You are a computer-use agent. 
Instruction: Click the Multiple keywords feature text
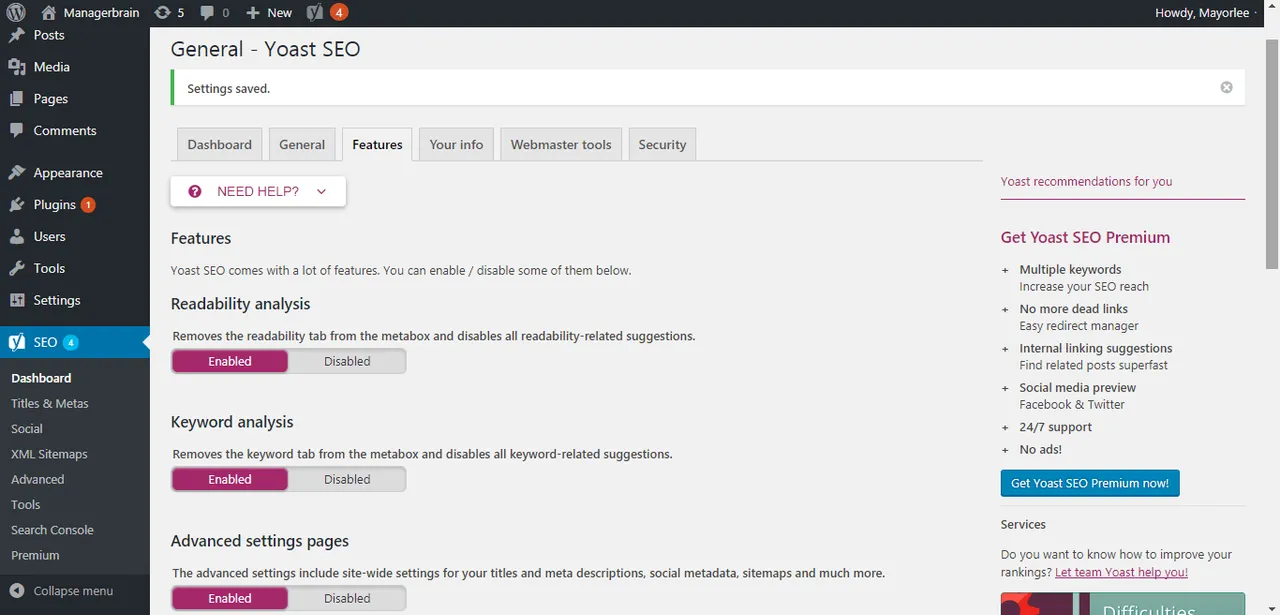tap(1070, 270)
